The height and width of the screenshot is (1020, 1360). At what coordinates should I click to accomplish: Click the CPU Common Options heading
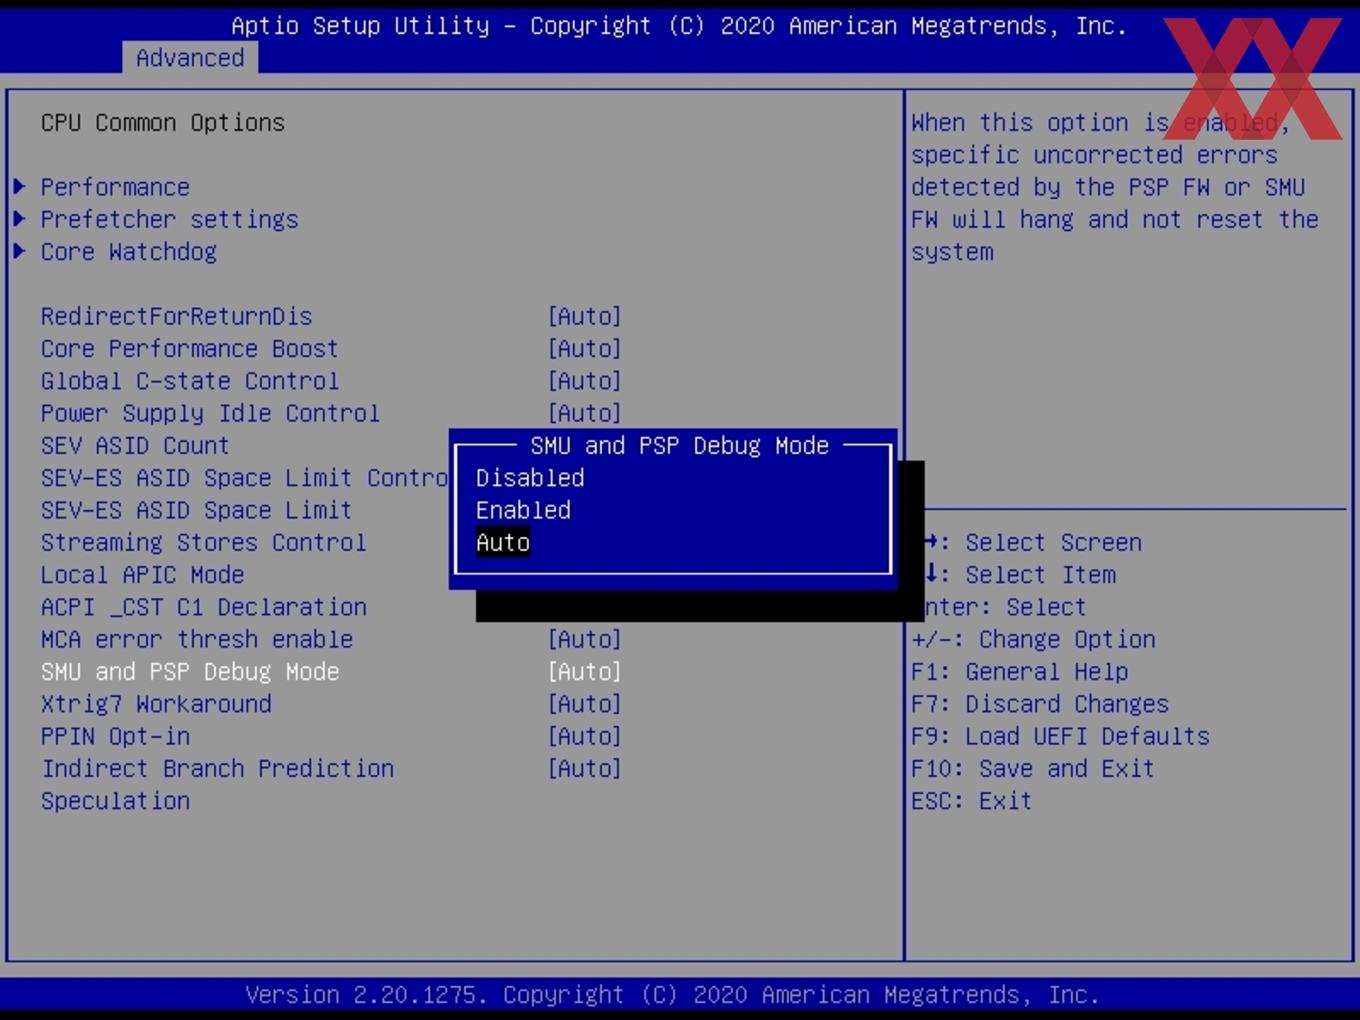coord(162,122)
